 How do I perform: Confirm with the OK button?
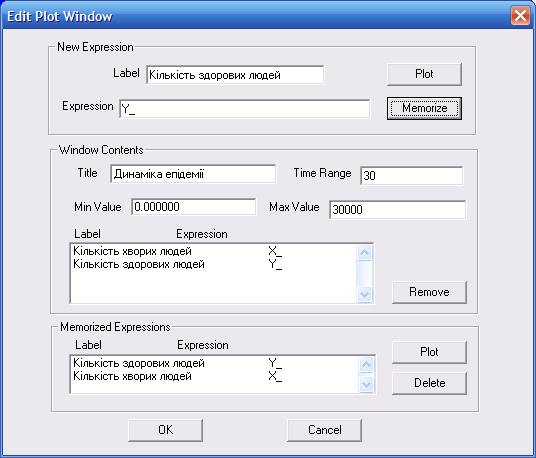(165, 430)
